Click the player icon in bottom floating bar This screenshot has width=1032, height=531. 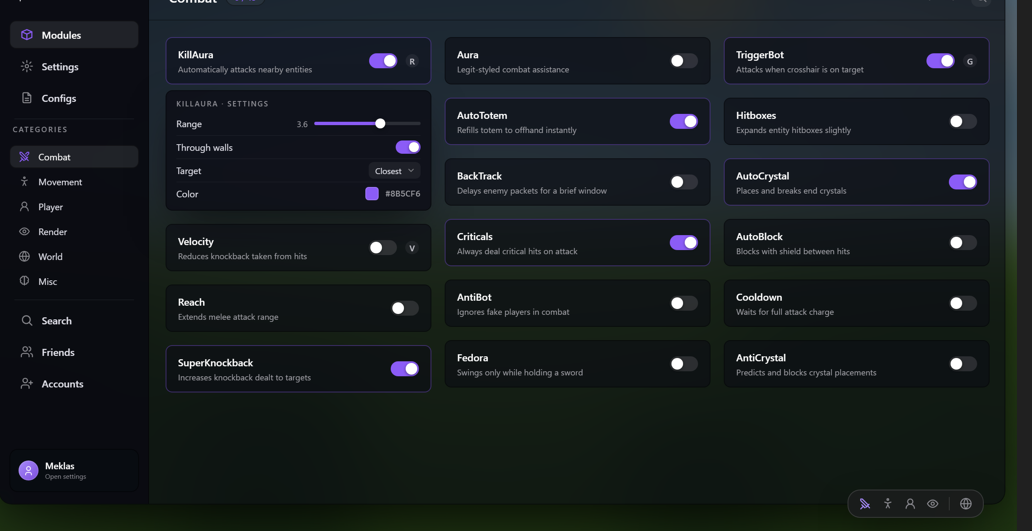(x=910, y=504)
